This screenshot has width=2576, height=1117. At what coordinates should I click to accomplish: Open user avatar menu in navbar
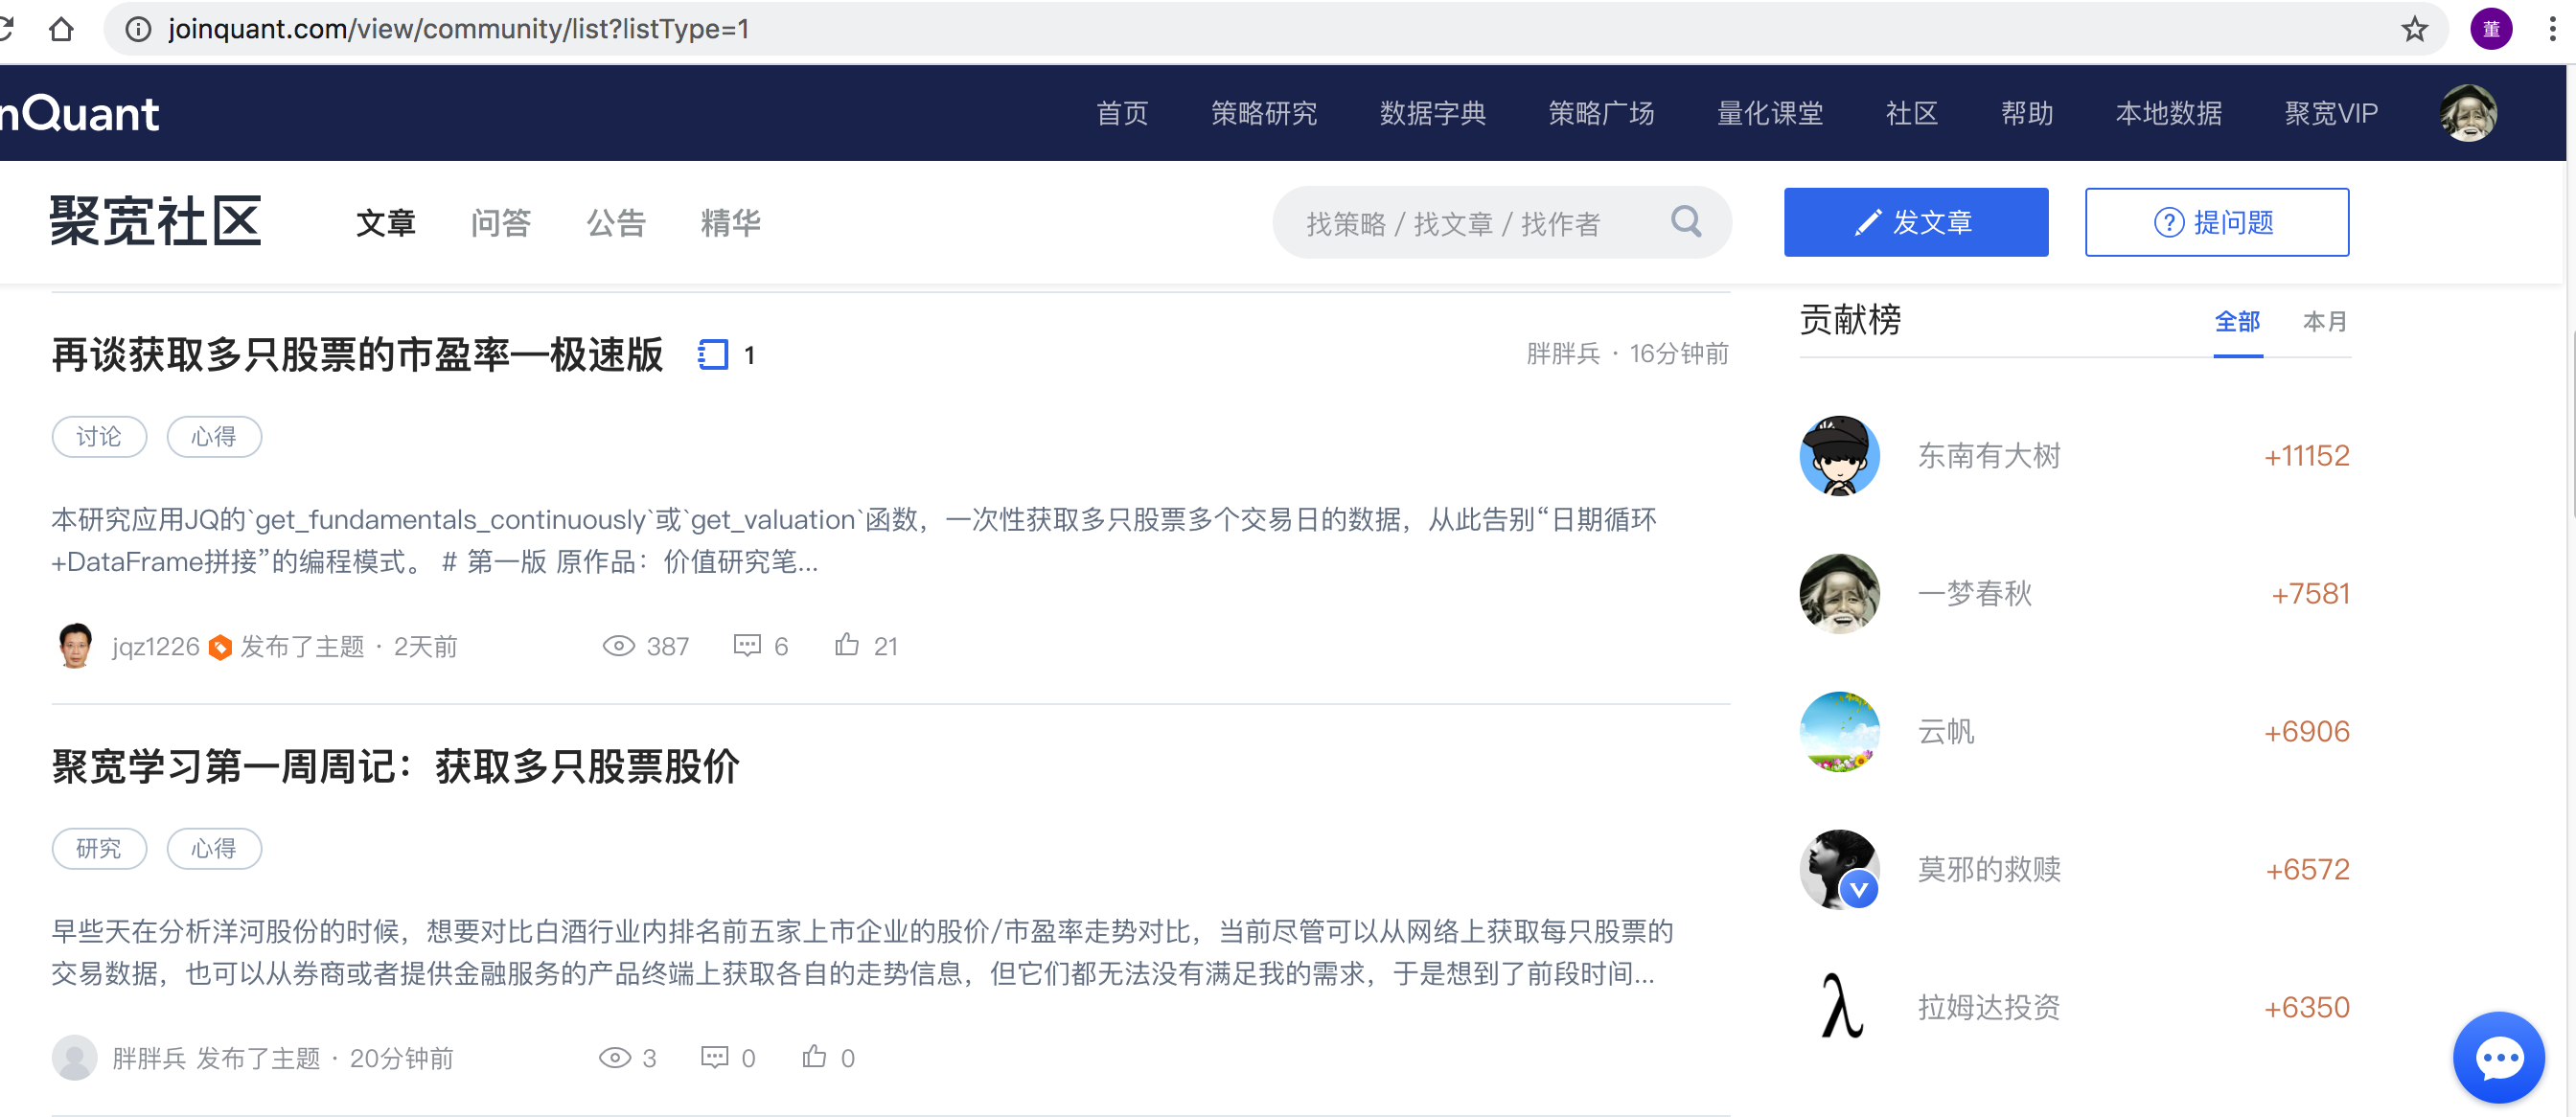[2467, 113]
